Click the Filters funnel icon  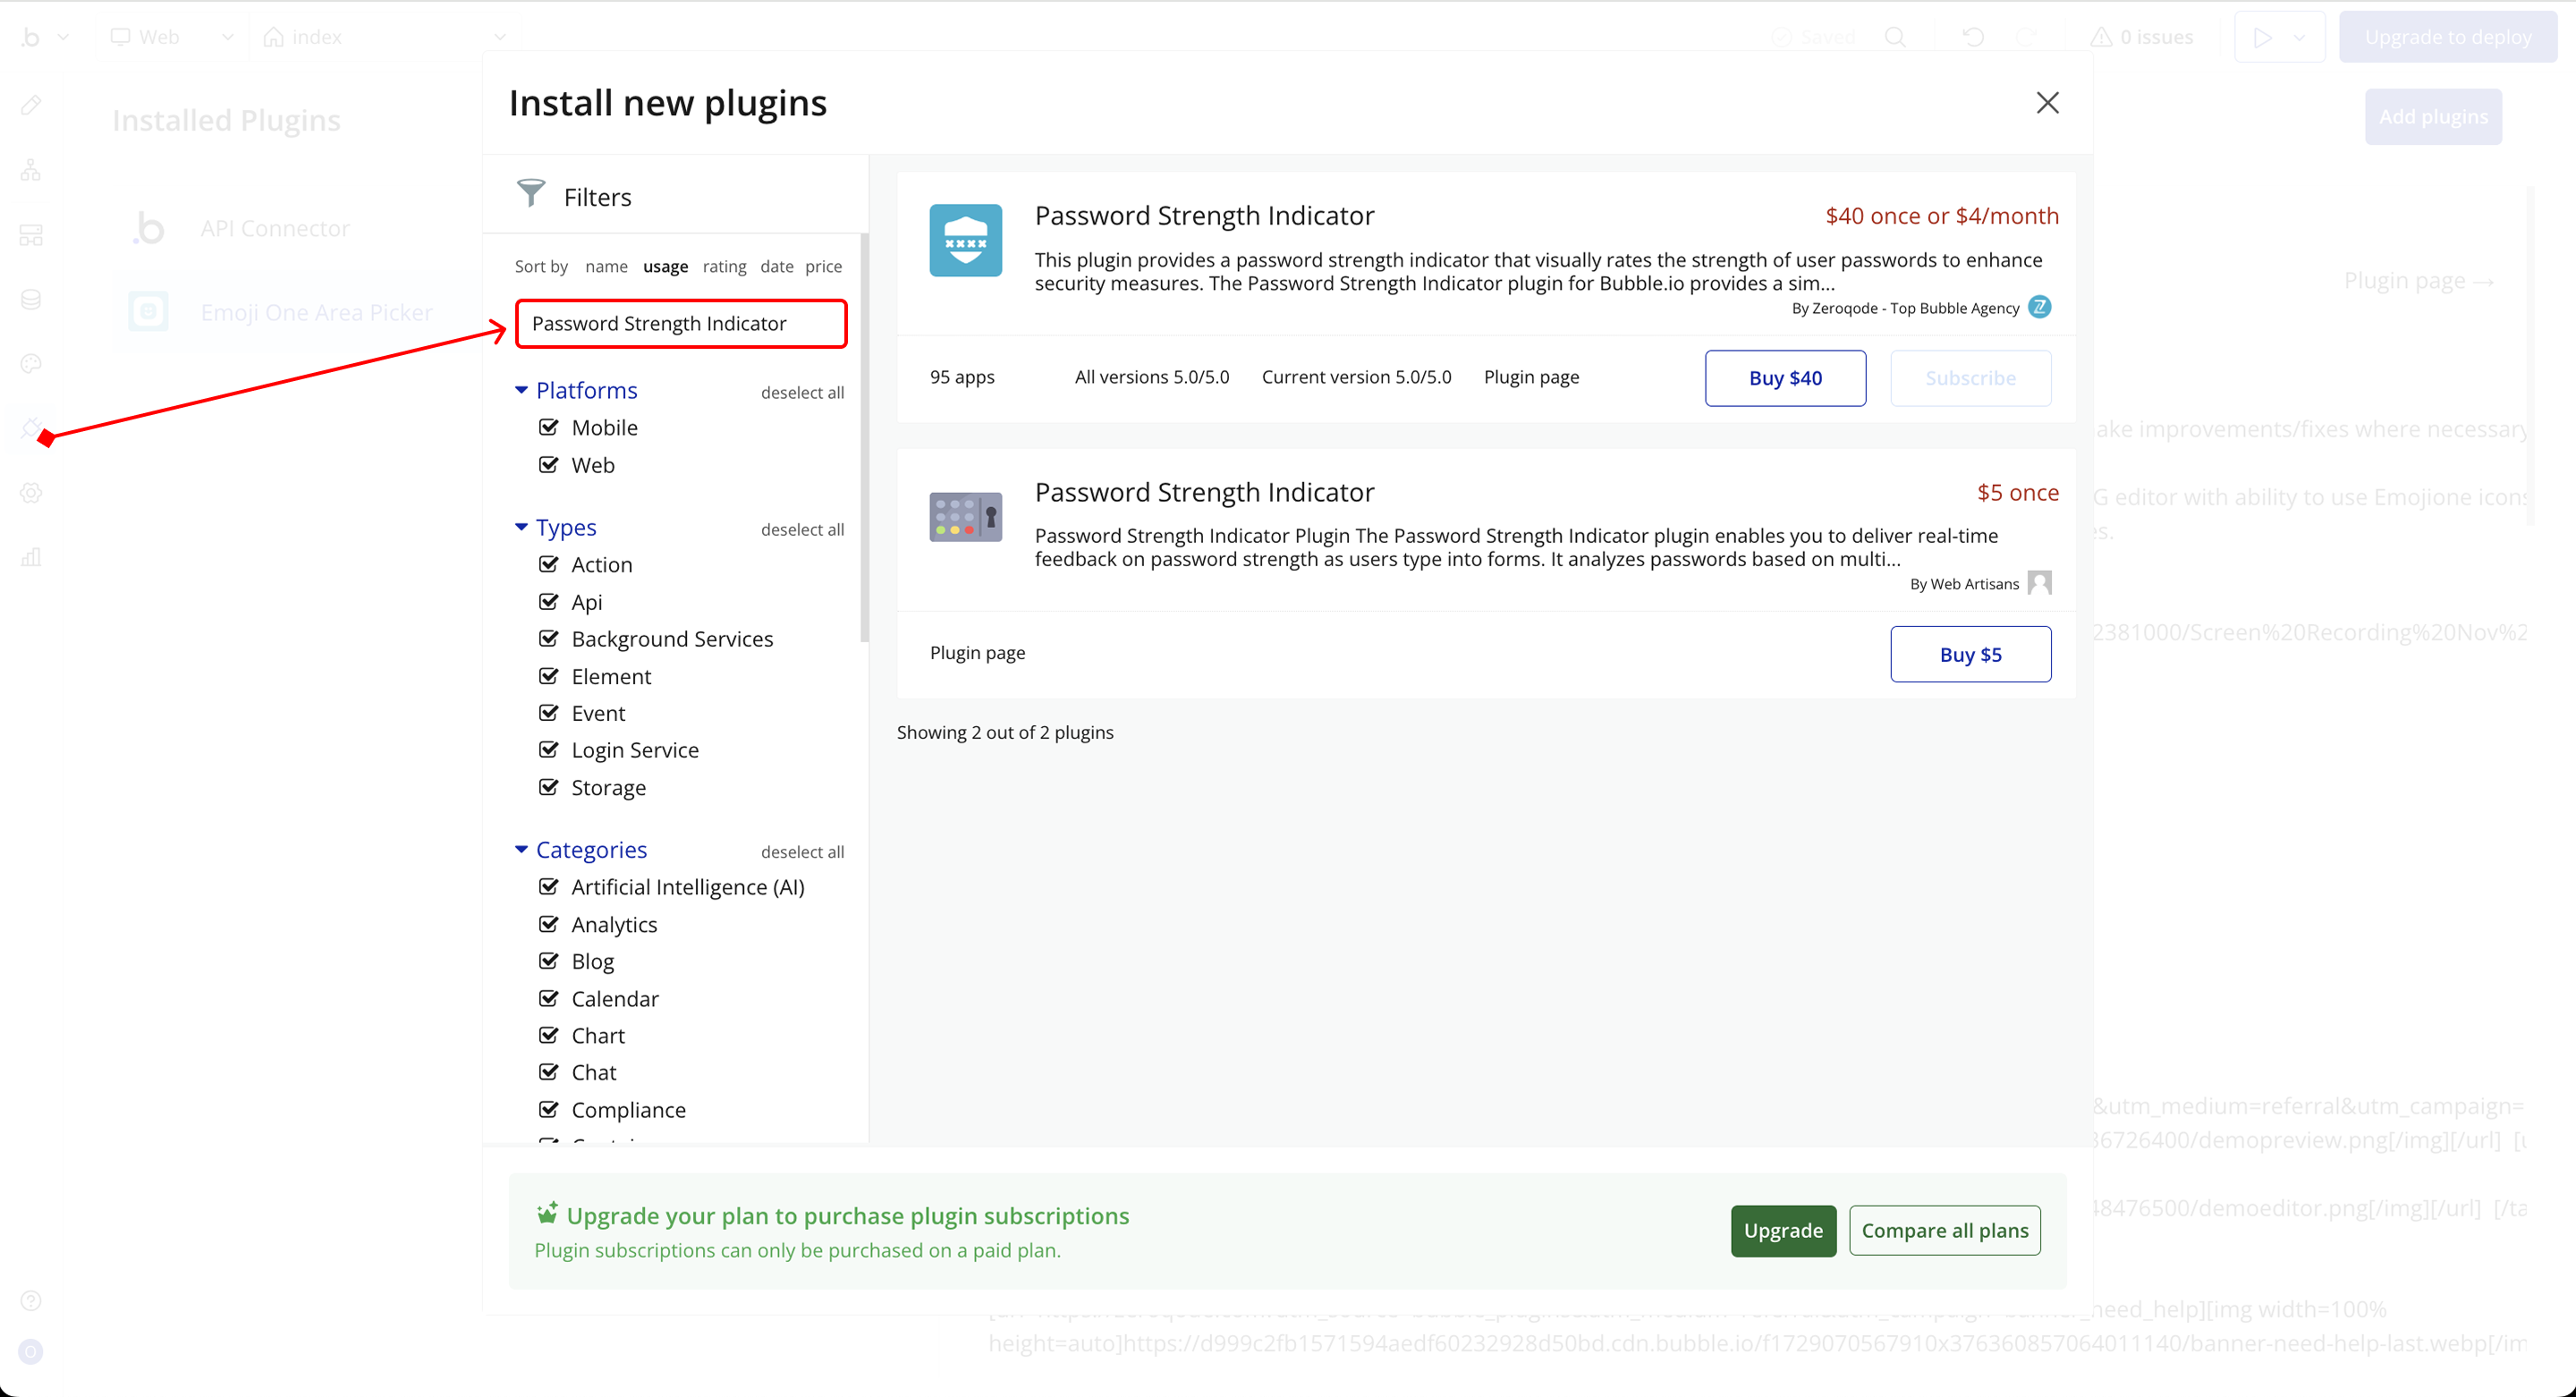coord(531,193)
